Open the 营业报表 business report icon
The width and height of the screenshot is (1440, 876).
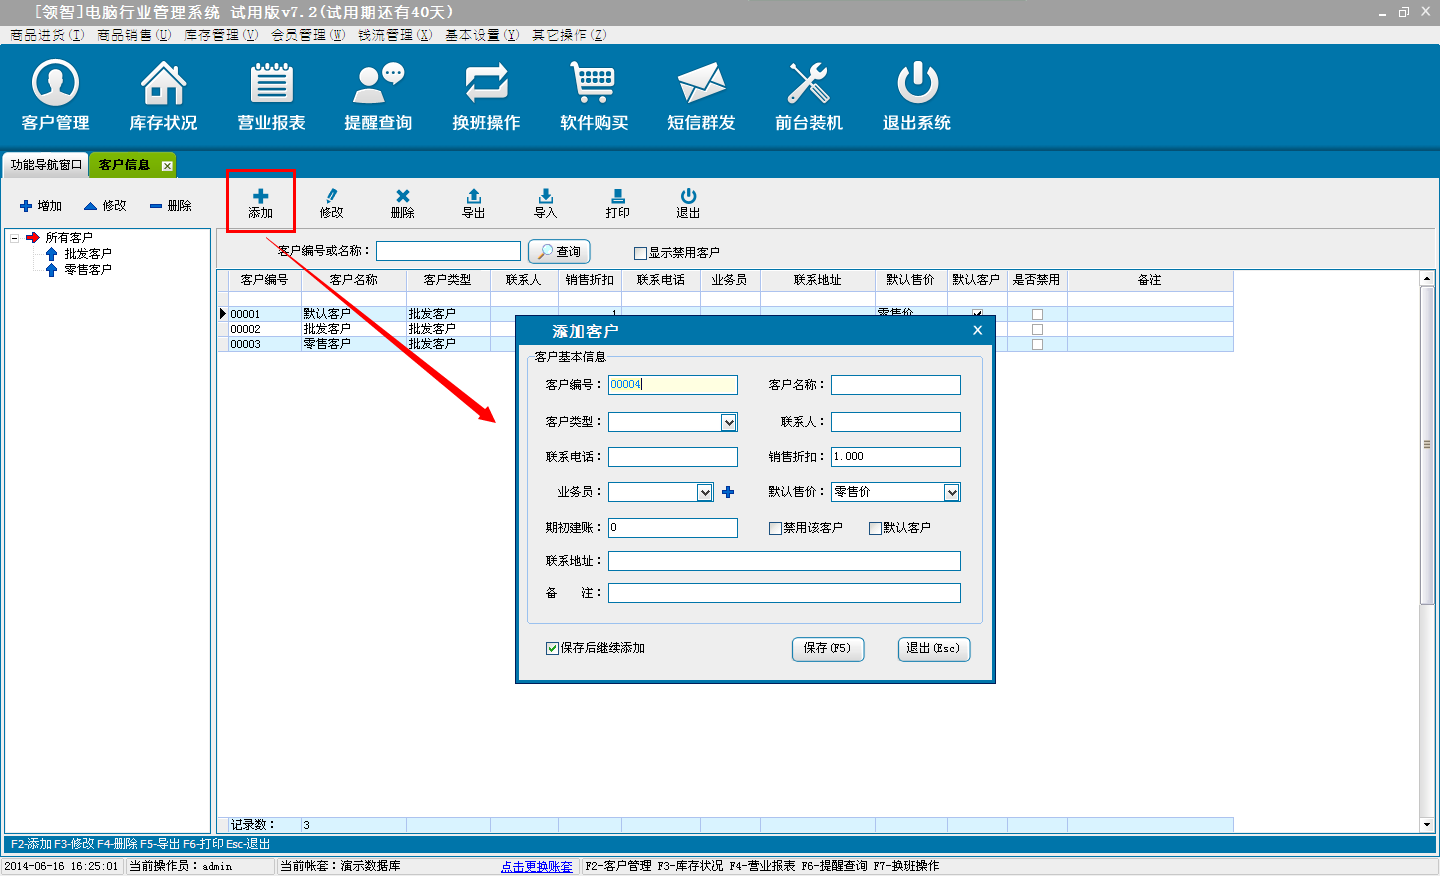tap(271, 84)
